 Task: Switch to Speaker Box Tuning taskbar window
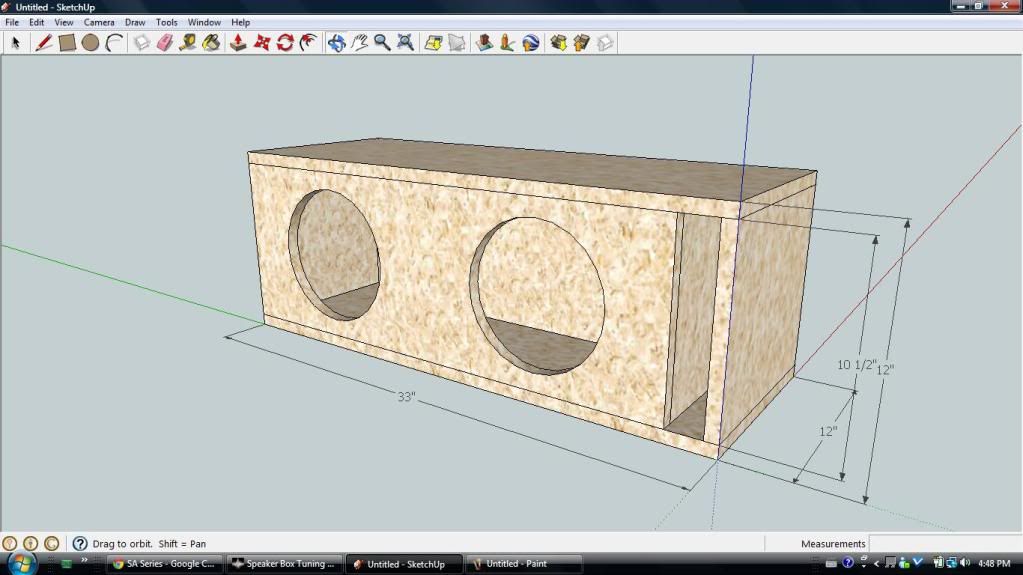[284, 564]
